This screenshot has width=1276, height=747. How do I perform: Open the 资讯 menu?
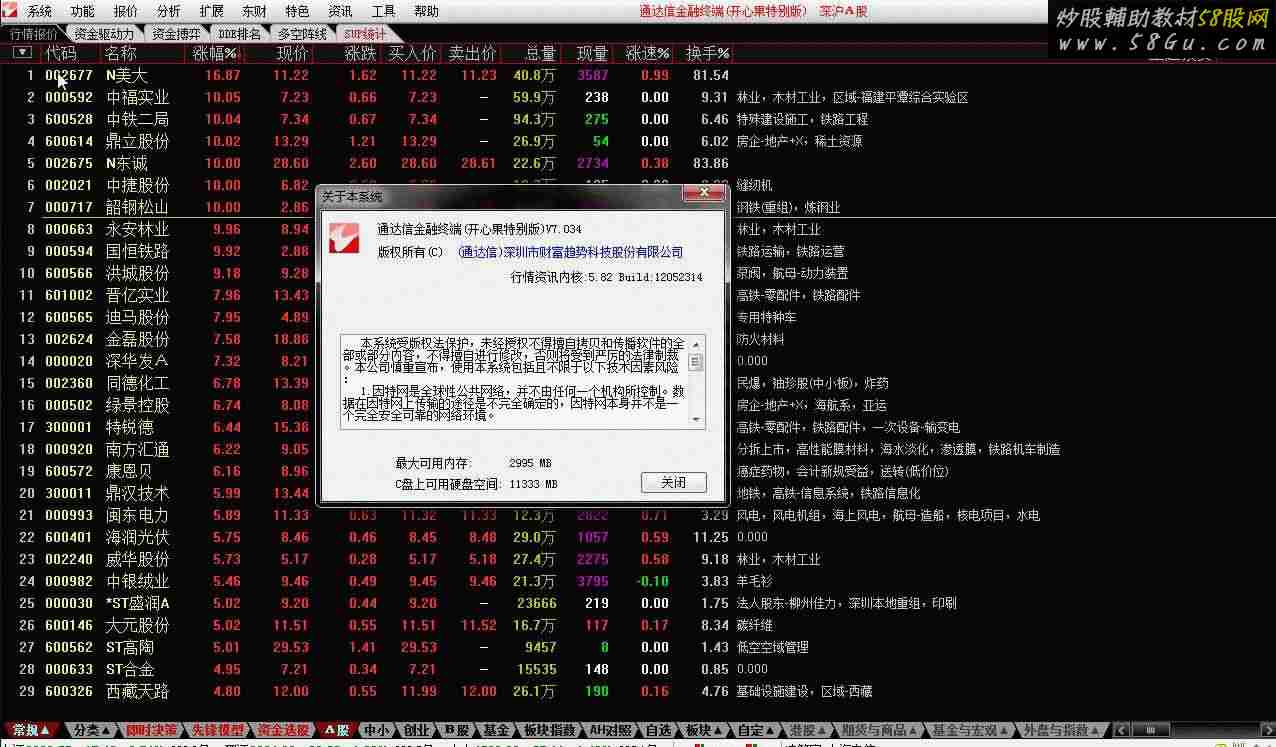coord(340,11)
